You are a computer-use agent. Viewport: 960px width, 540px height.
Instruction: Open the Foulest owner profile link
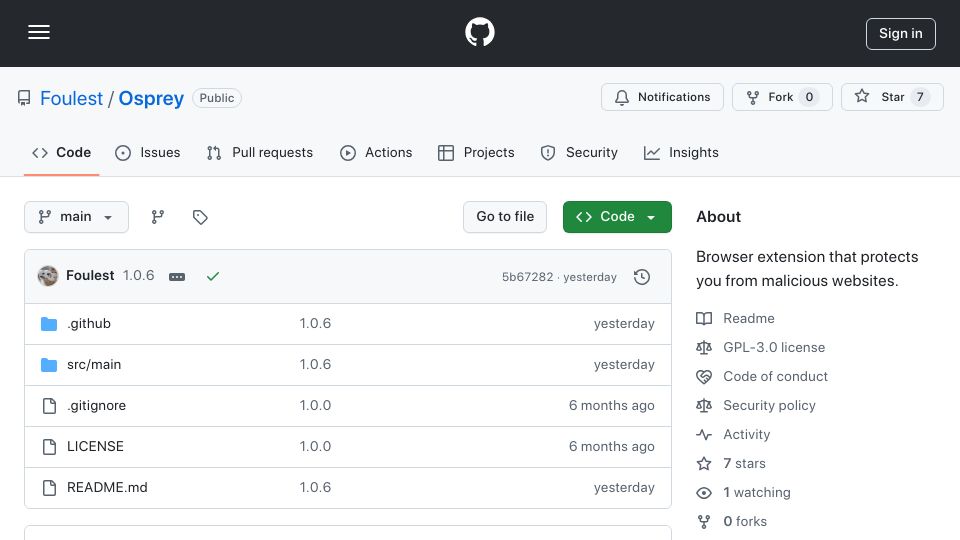coord(71,98)
